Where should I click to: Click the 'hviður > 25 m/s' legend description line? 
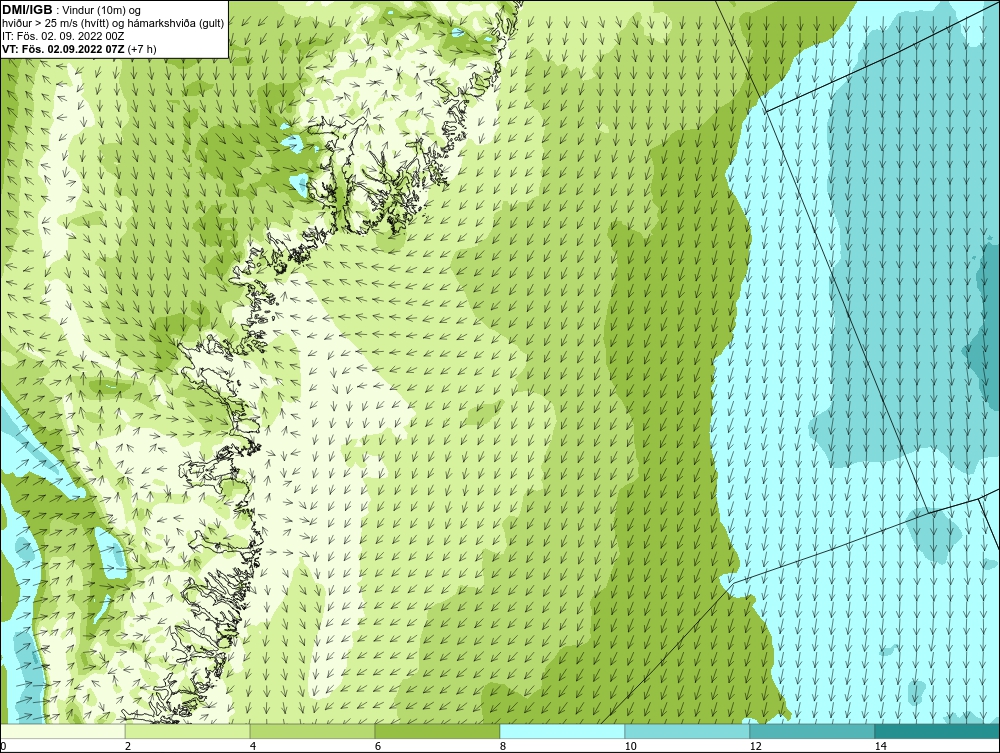pos(113,23)
